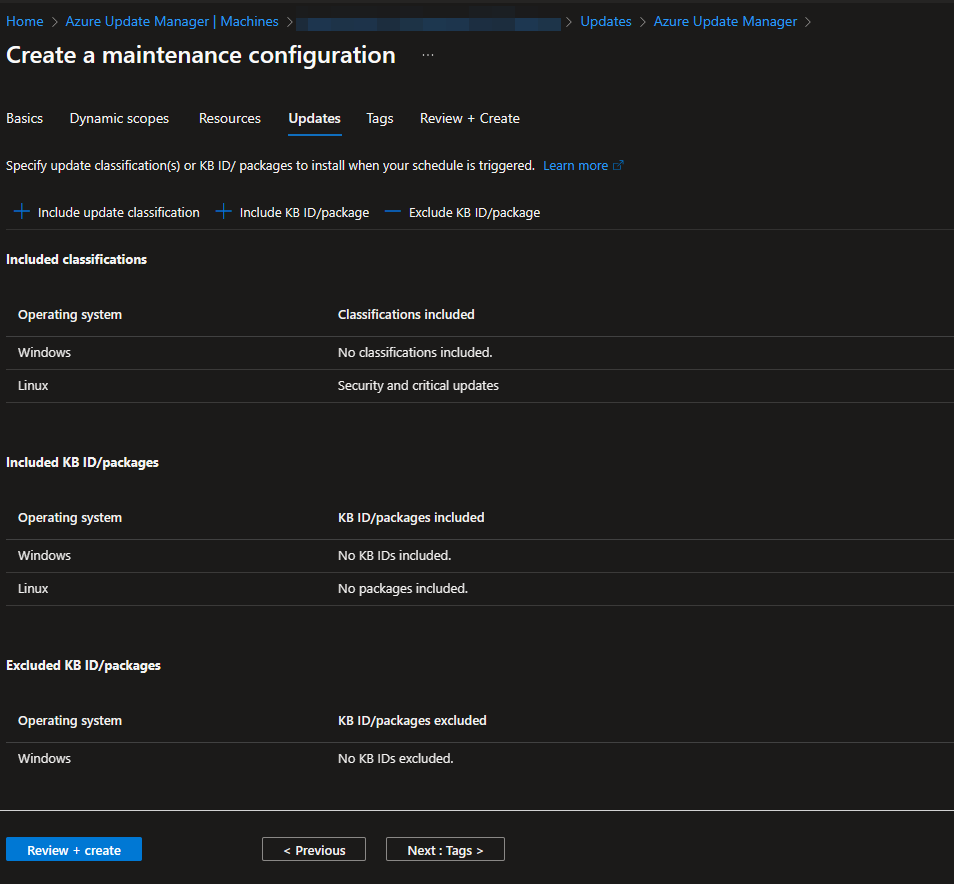The image size is (954, 884).
Task: Click the 'KB ID/packages included' column header
Action: 411,518
